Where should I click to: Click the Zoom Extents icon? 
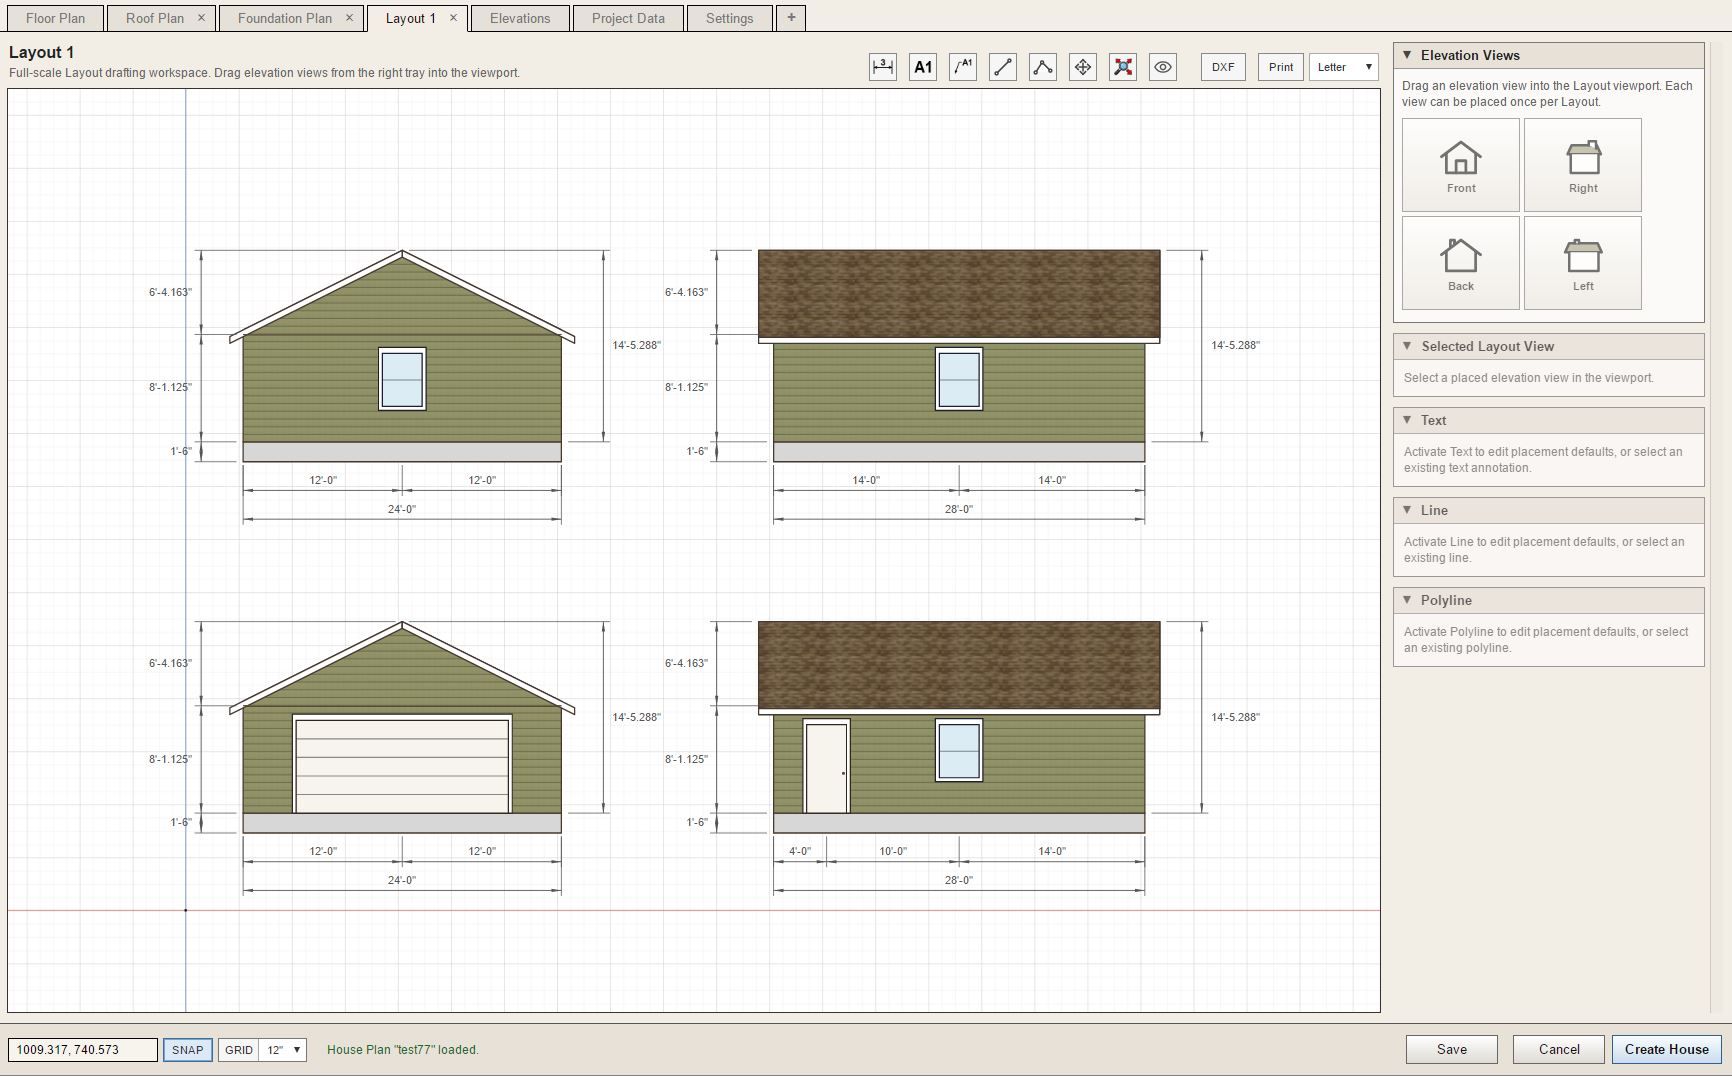tap(1123, 67)
